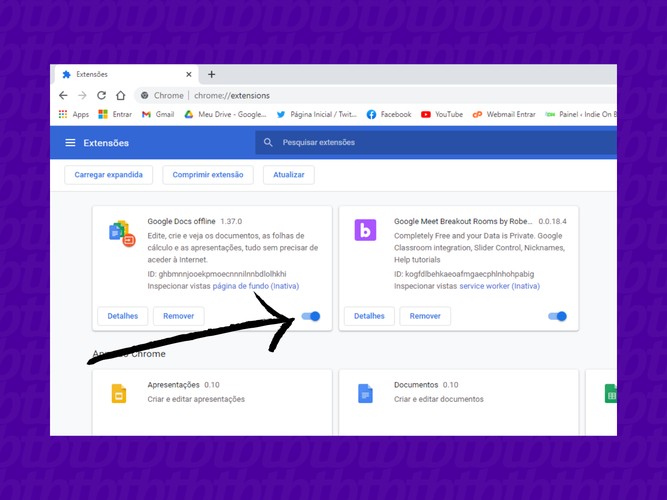Click the browser forward arrow

82,95
